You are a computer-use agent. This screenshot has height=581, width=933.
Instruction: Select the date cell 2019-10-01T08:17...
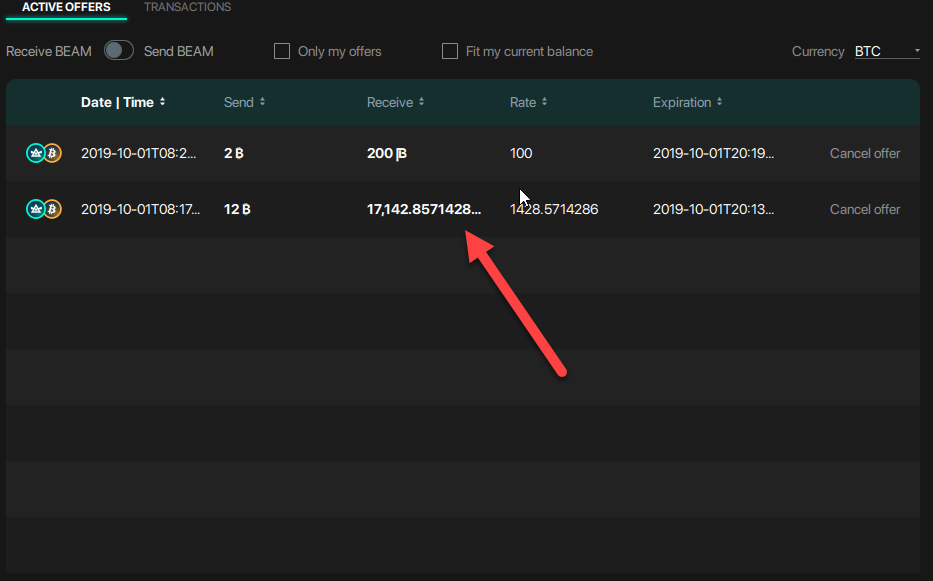[x=140, y=210]
